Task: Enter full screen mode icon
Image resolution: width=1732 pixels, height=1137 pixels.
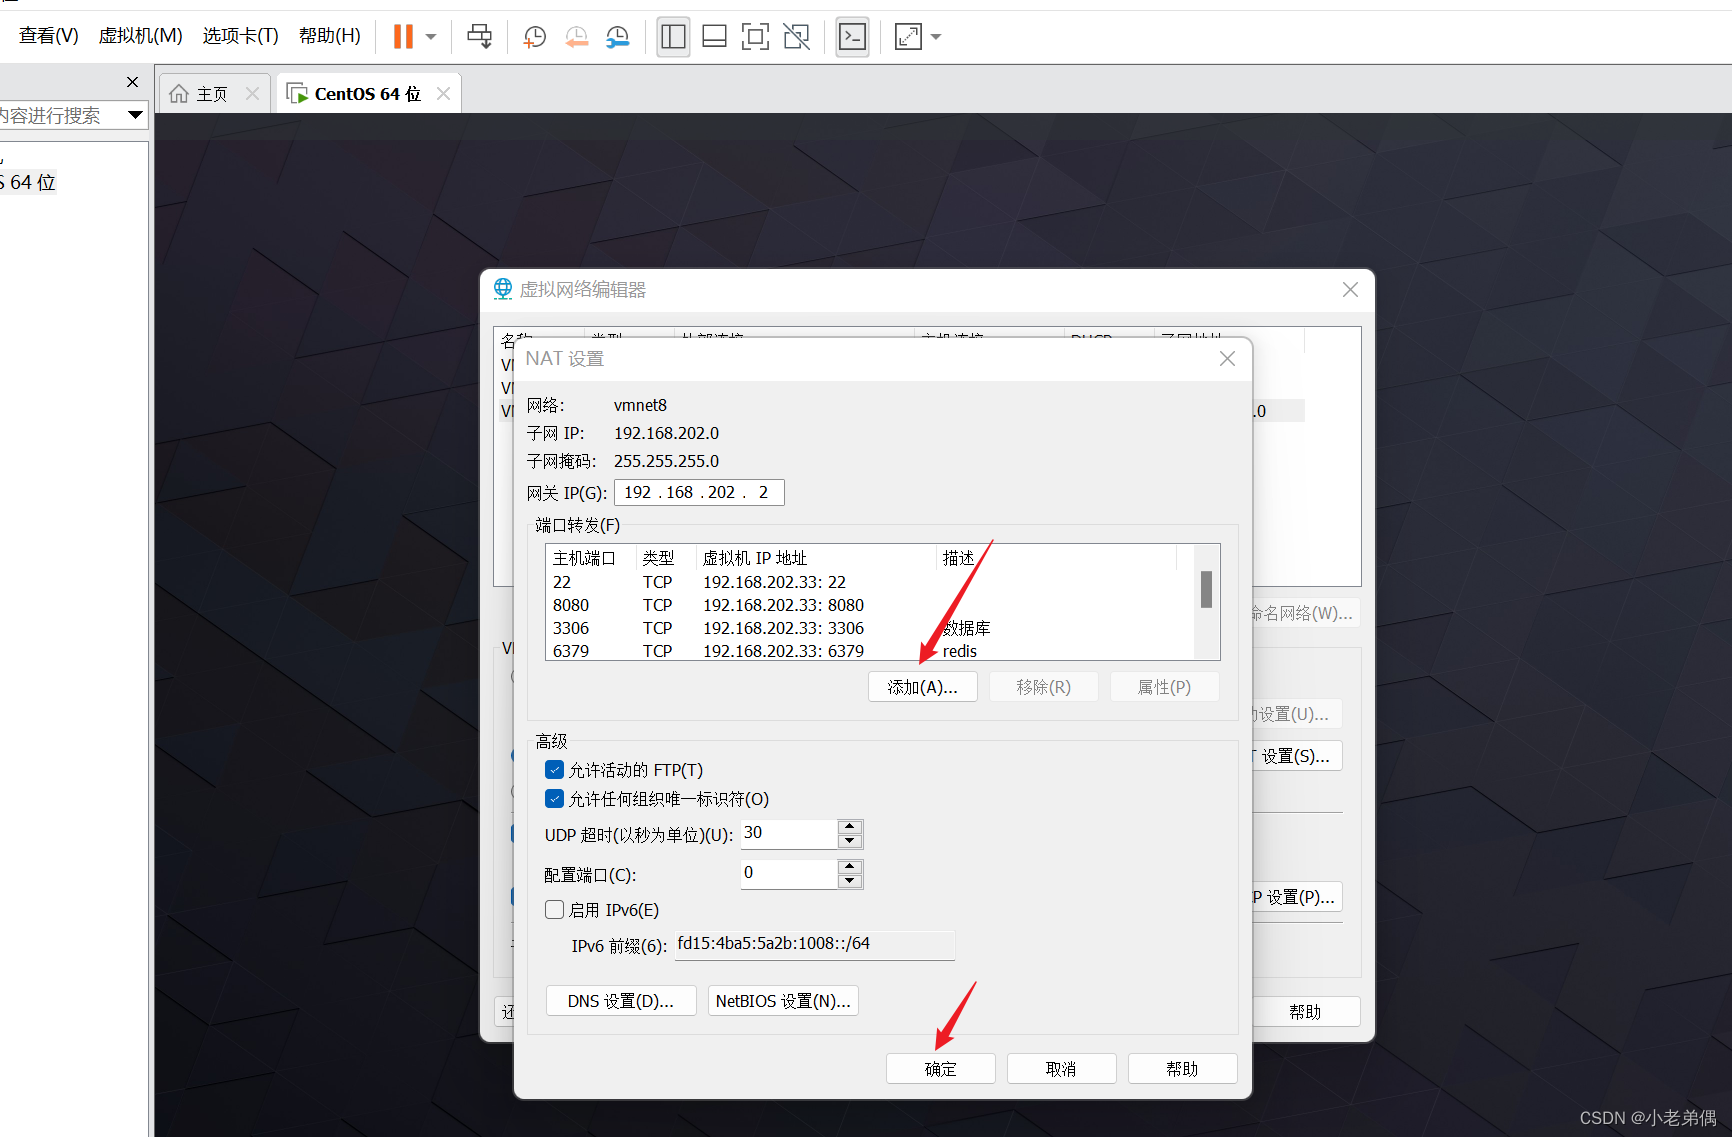Action: tap(755, 37)
